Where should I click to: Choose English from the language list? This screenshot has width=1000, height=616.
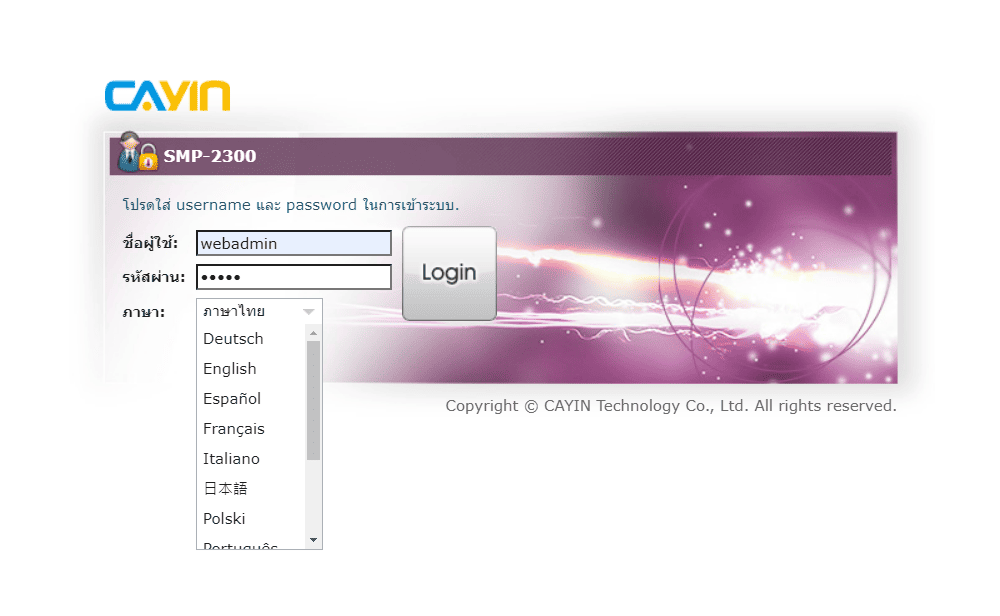[251, 369]
